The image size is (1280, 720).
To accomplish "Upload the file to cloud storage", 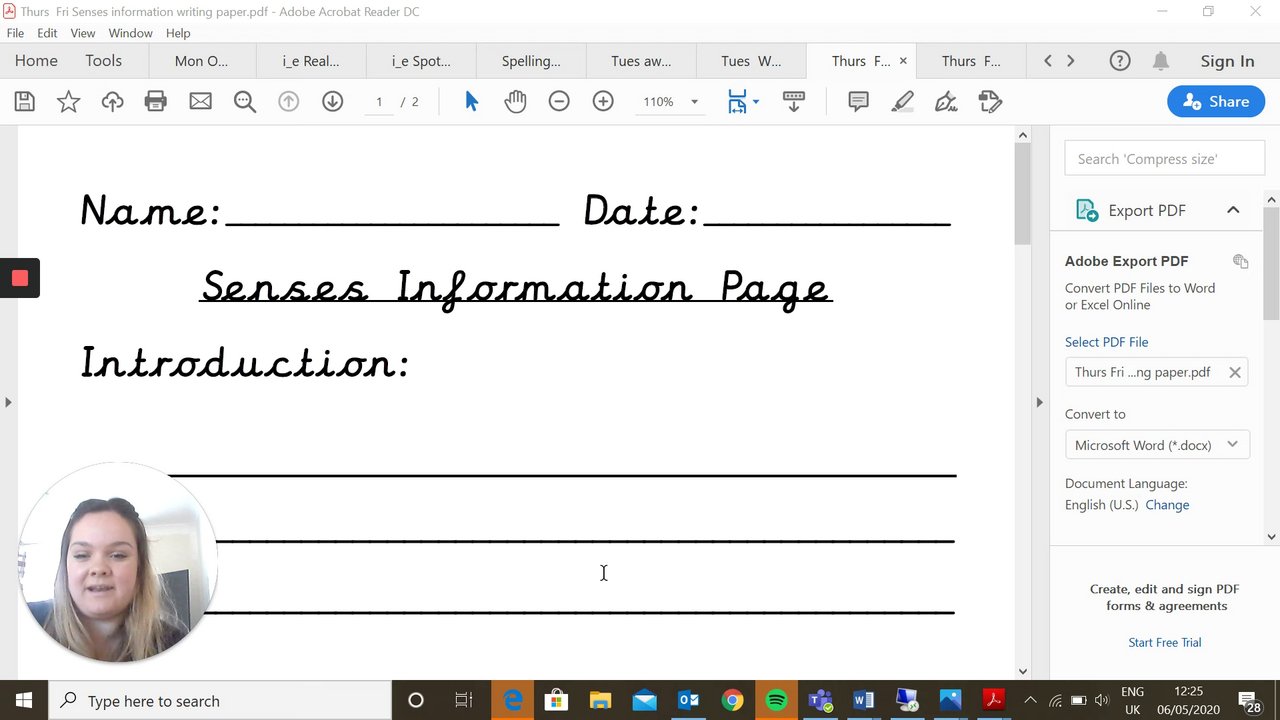I will point(112,101).
